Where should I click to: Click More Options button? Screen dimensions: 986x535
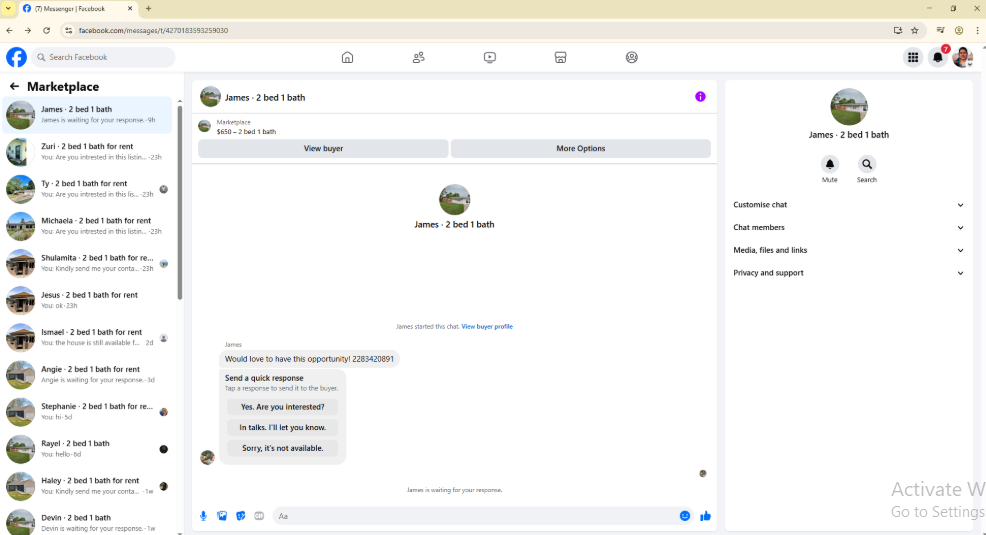tap(580, 148)
